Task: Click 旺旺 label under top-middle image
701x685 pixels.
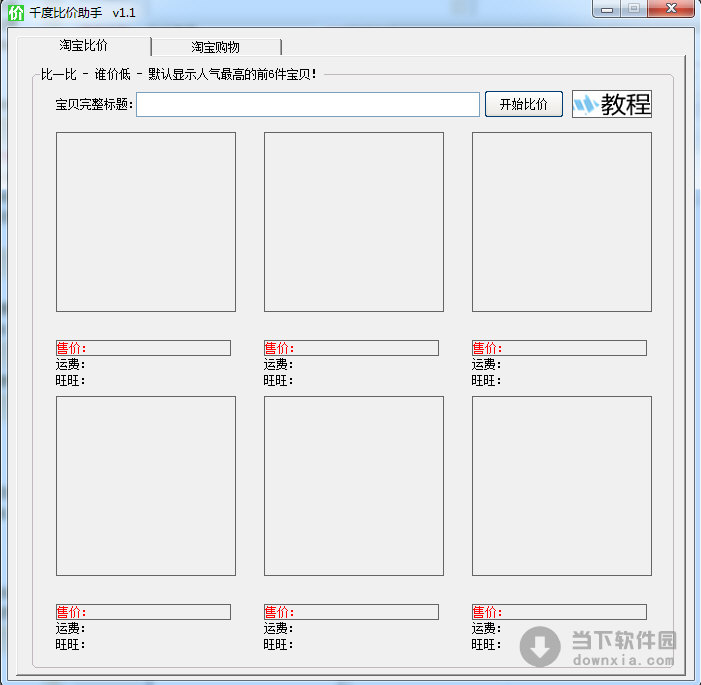Action: point(278,381)
